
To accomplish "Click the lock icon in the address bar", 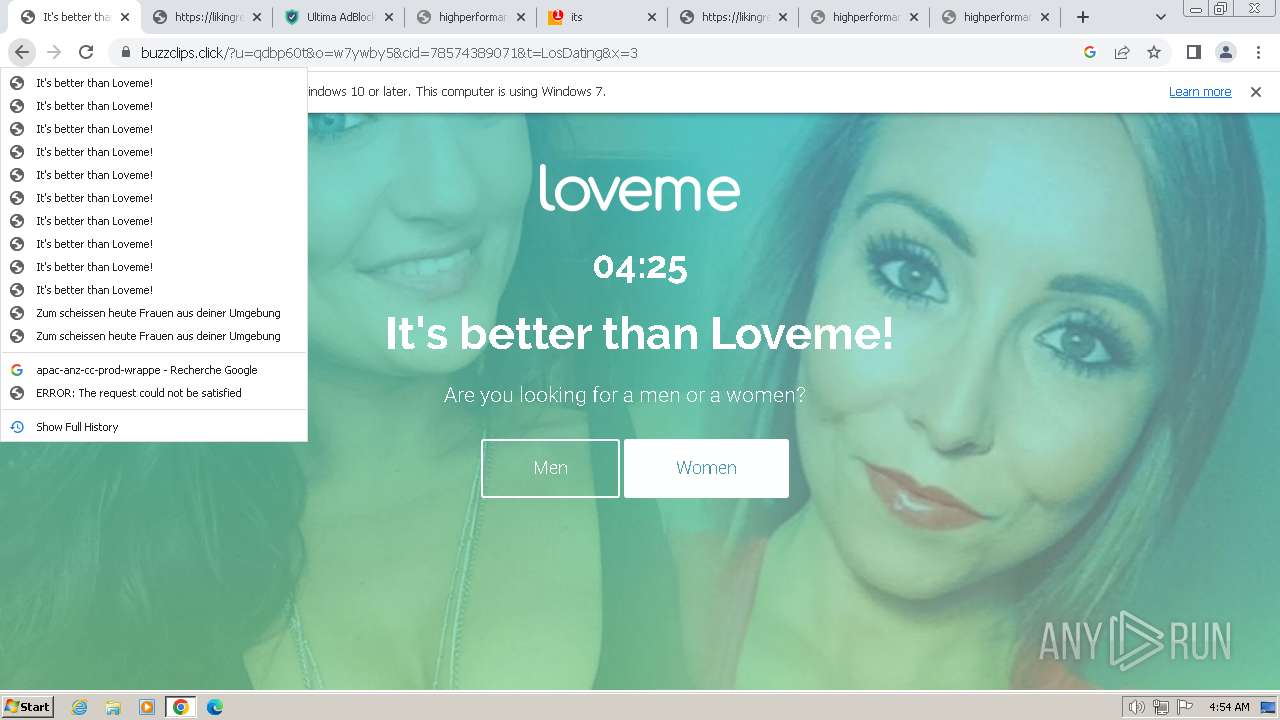I will tap(126, 53).
